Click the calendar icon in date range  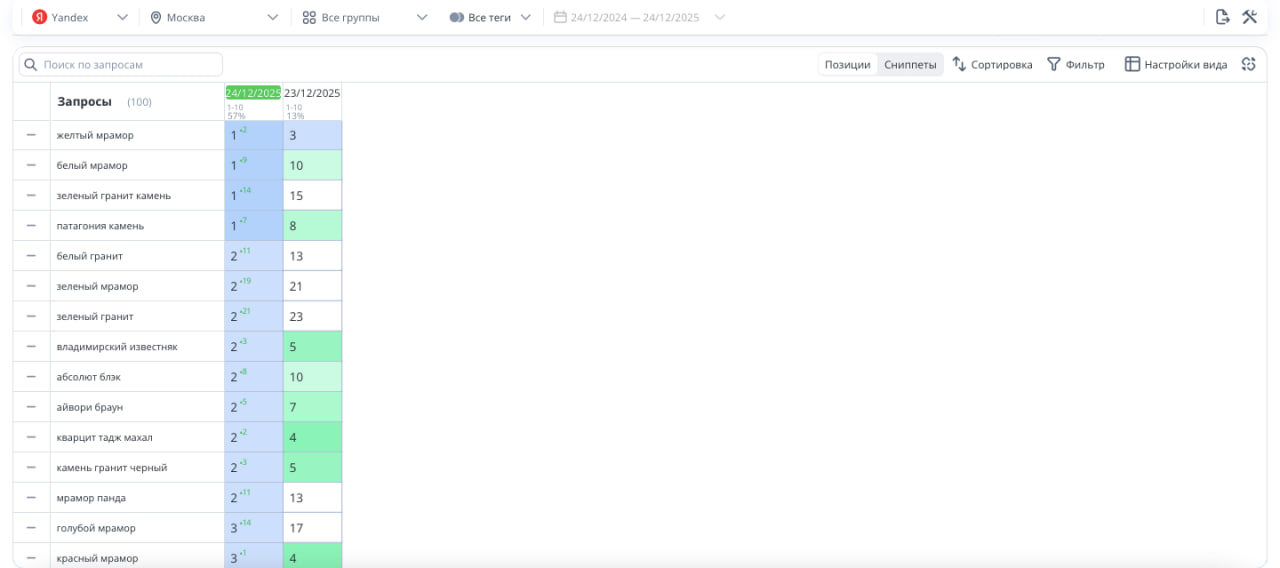tap(560, 17)
